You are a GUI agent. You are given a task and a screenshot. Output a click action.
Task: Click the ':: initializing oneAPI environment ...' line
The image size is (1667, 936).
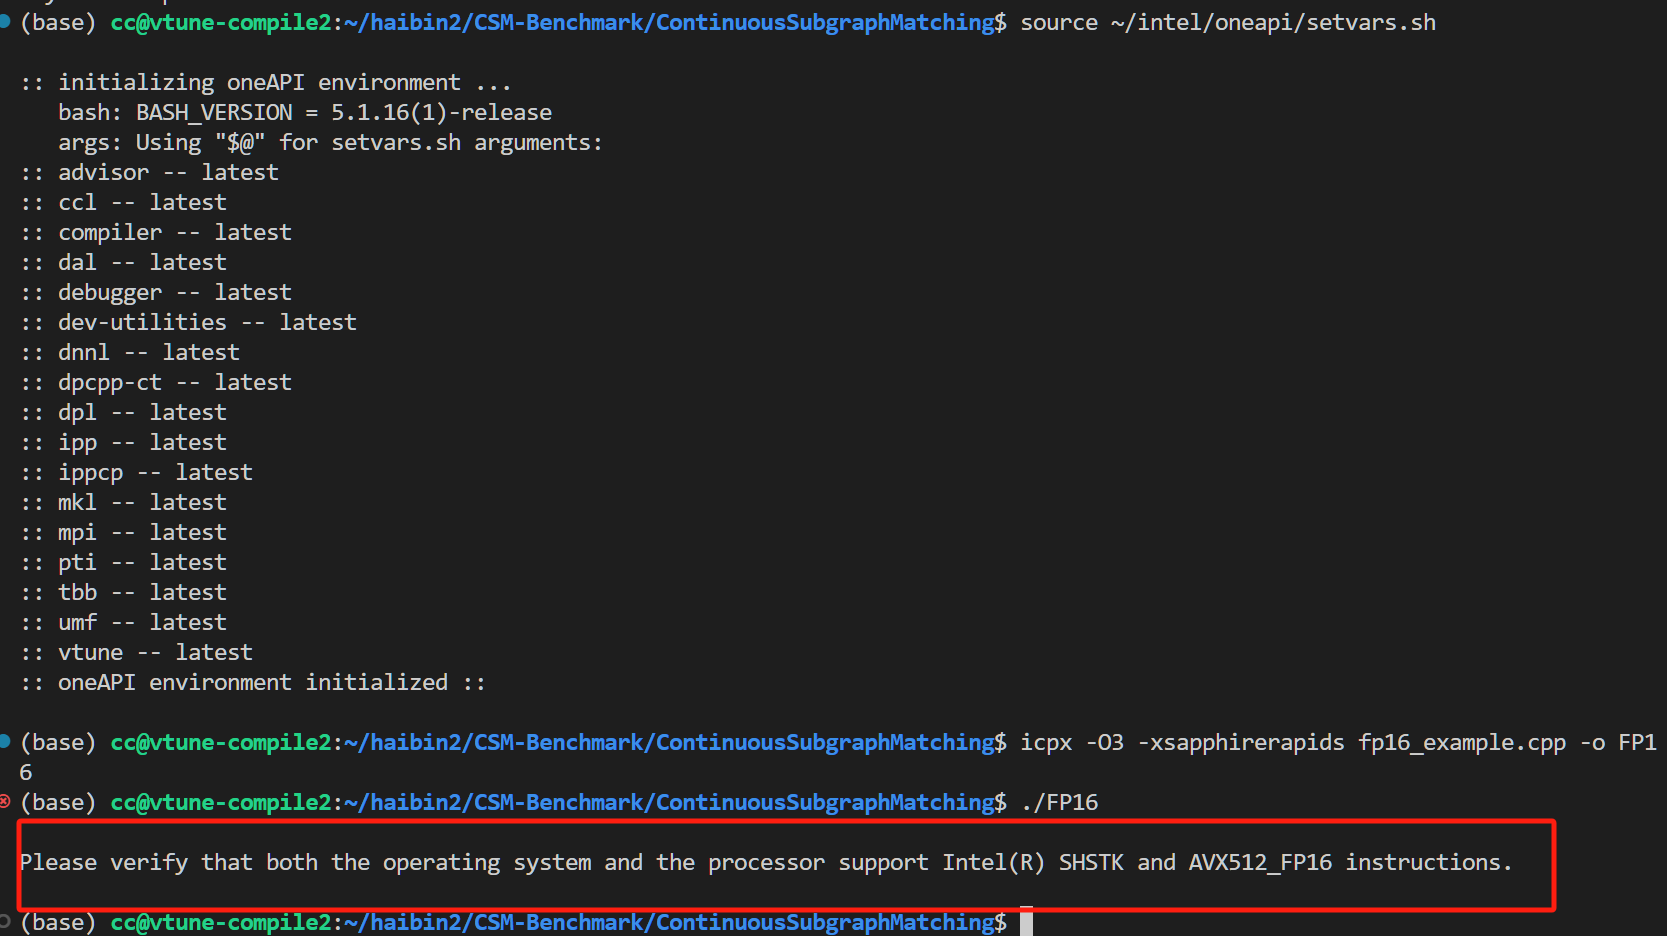click(266, 82)
